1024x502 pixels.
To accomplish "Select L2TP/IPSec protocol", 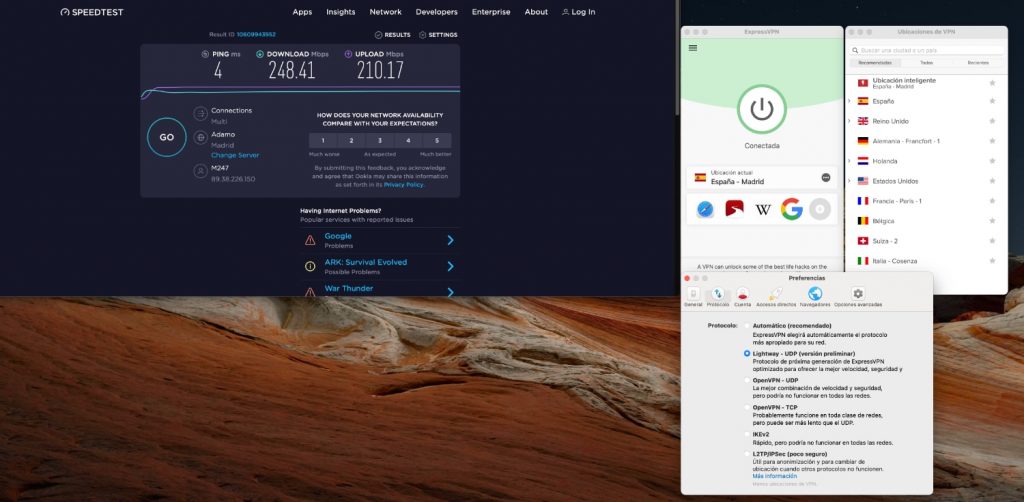I will (x=747, y=454).
